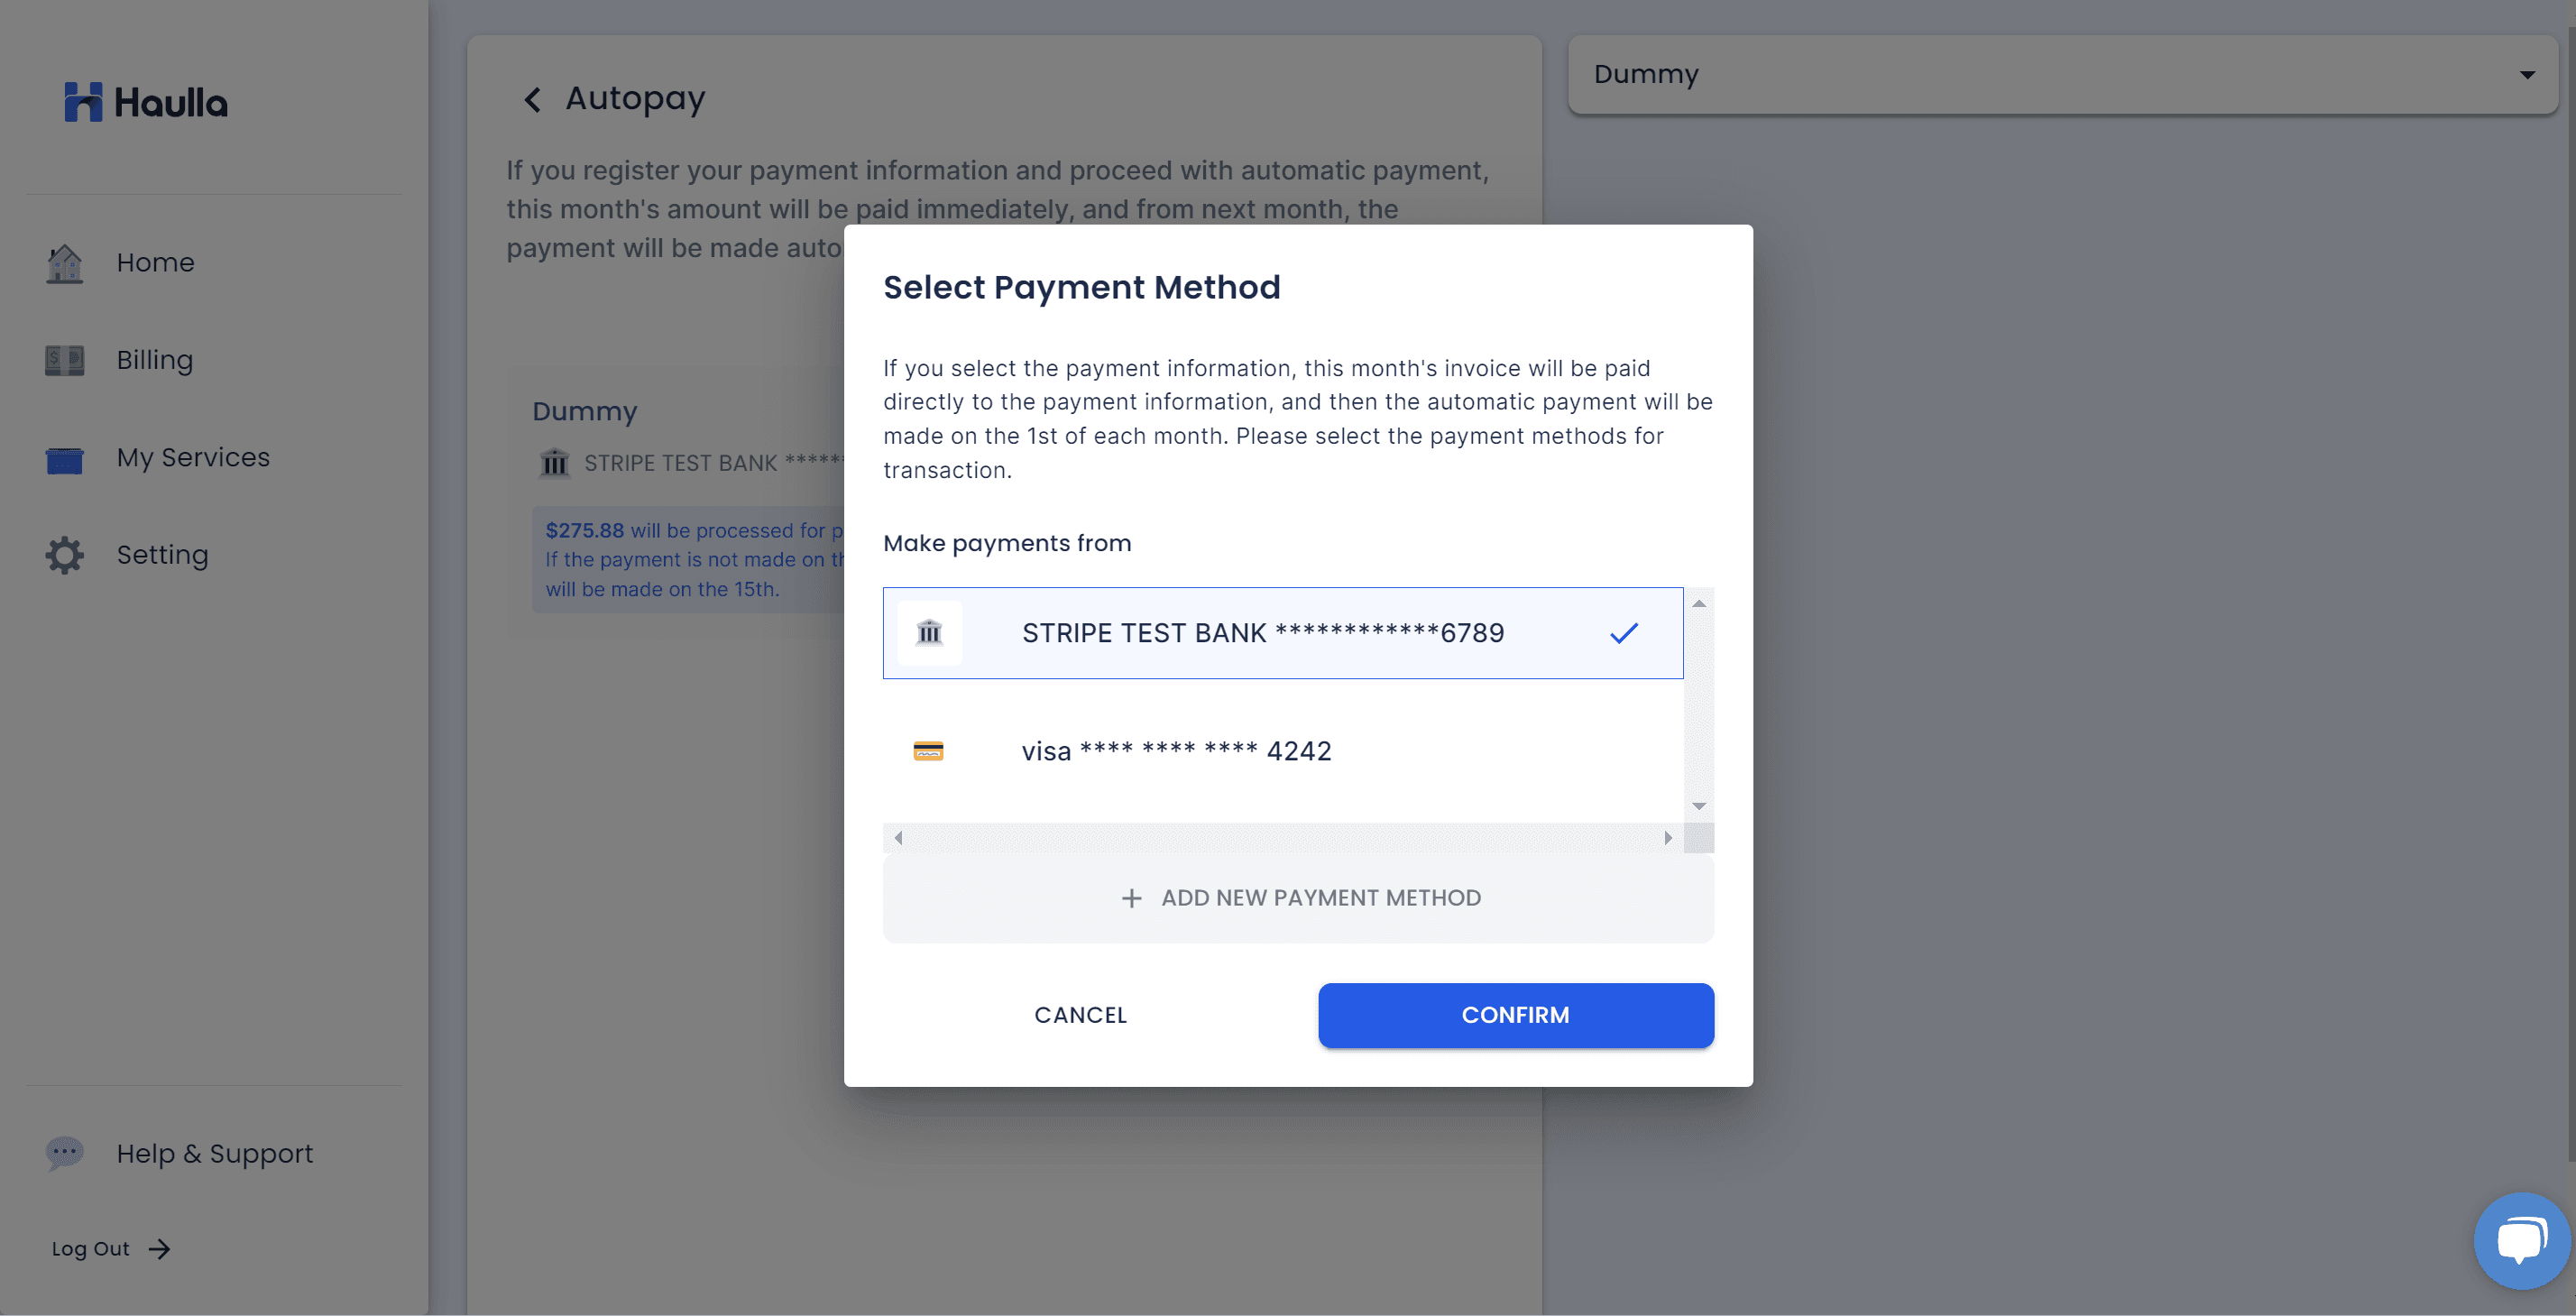Click the checkmark on Stripe Test Bank
Viewport: 2576px width, 1316px height.
1624,633
